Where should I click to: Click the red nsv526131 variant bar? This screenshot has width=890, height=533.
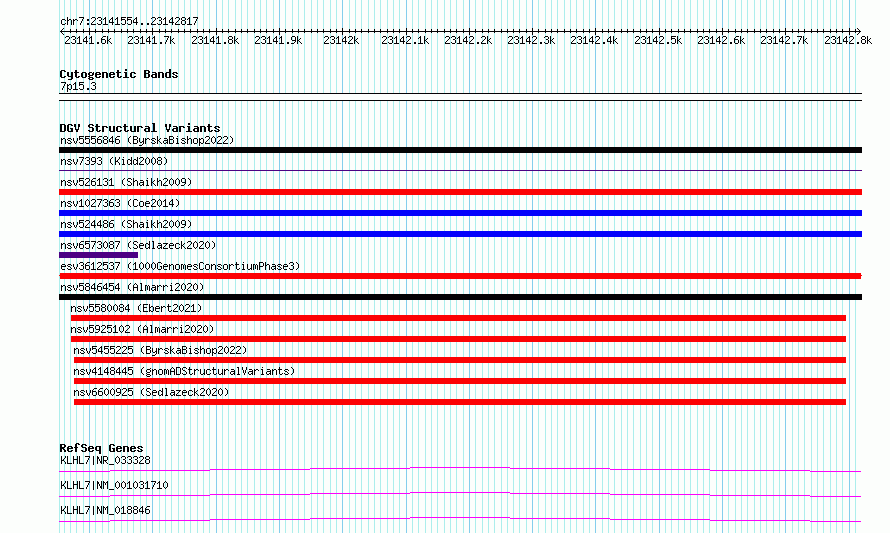[x=460, y=192]
